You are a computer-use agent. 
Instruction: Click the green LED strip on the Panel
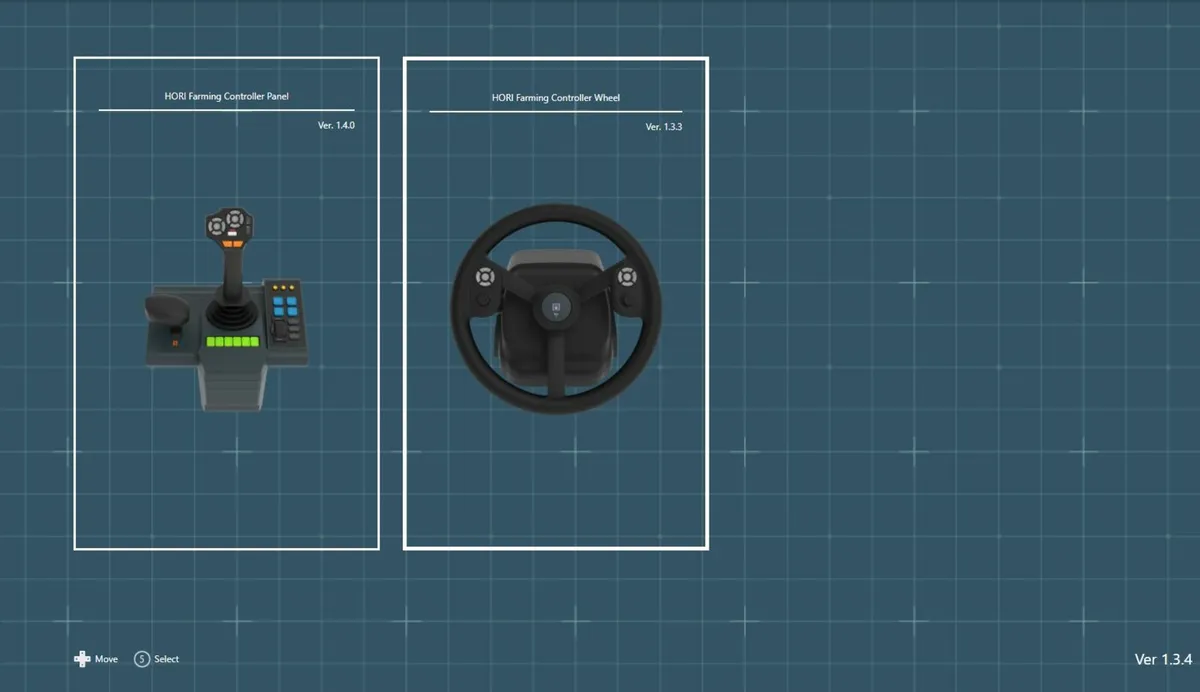232,341
